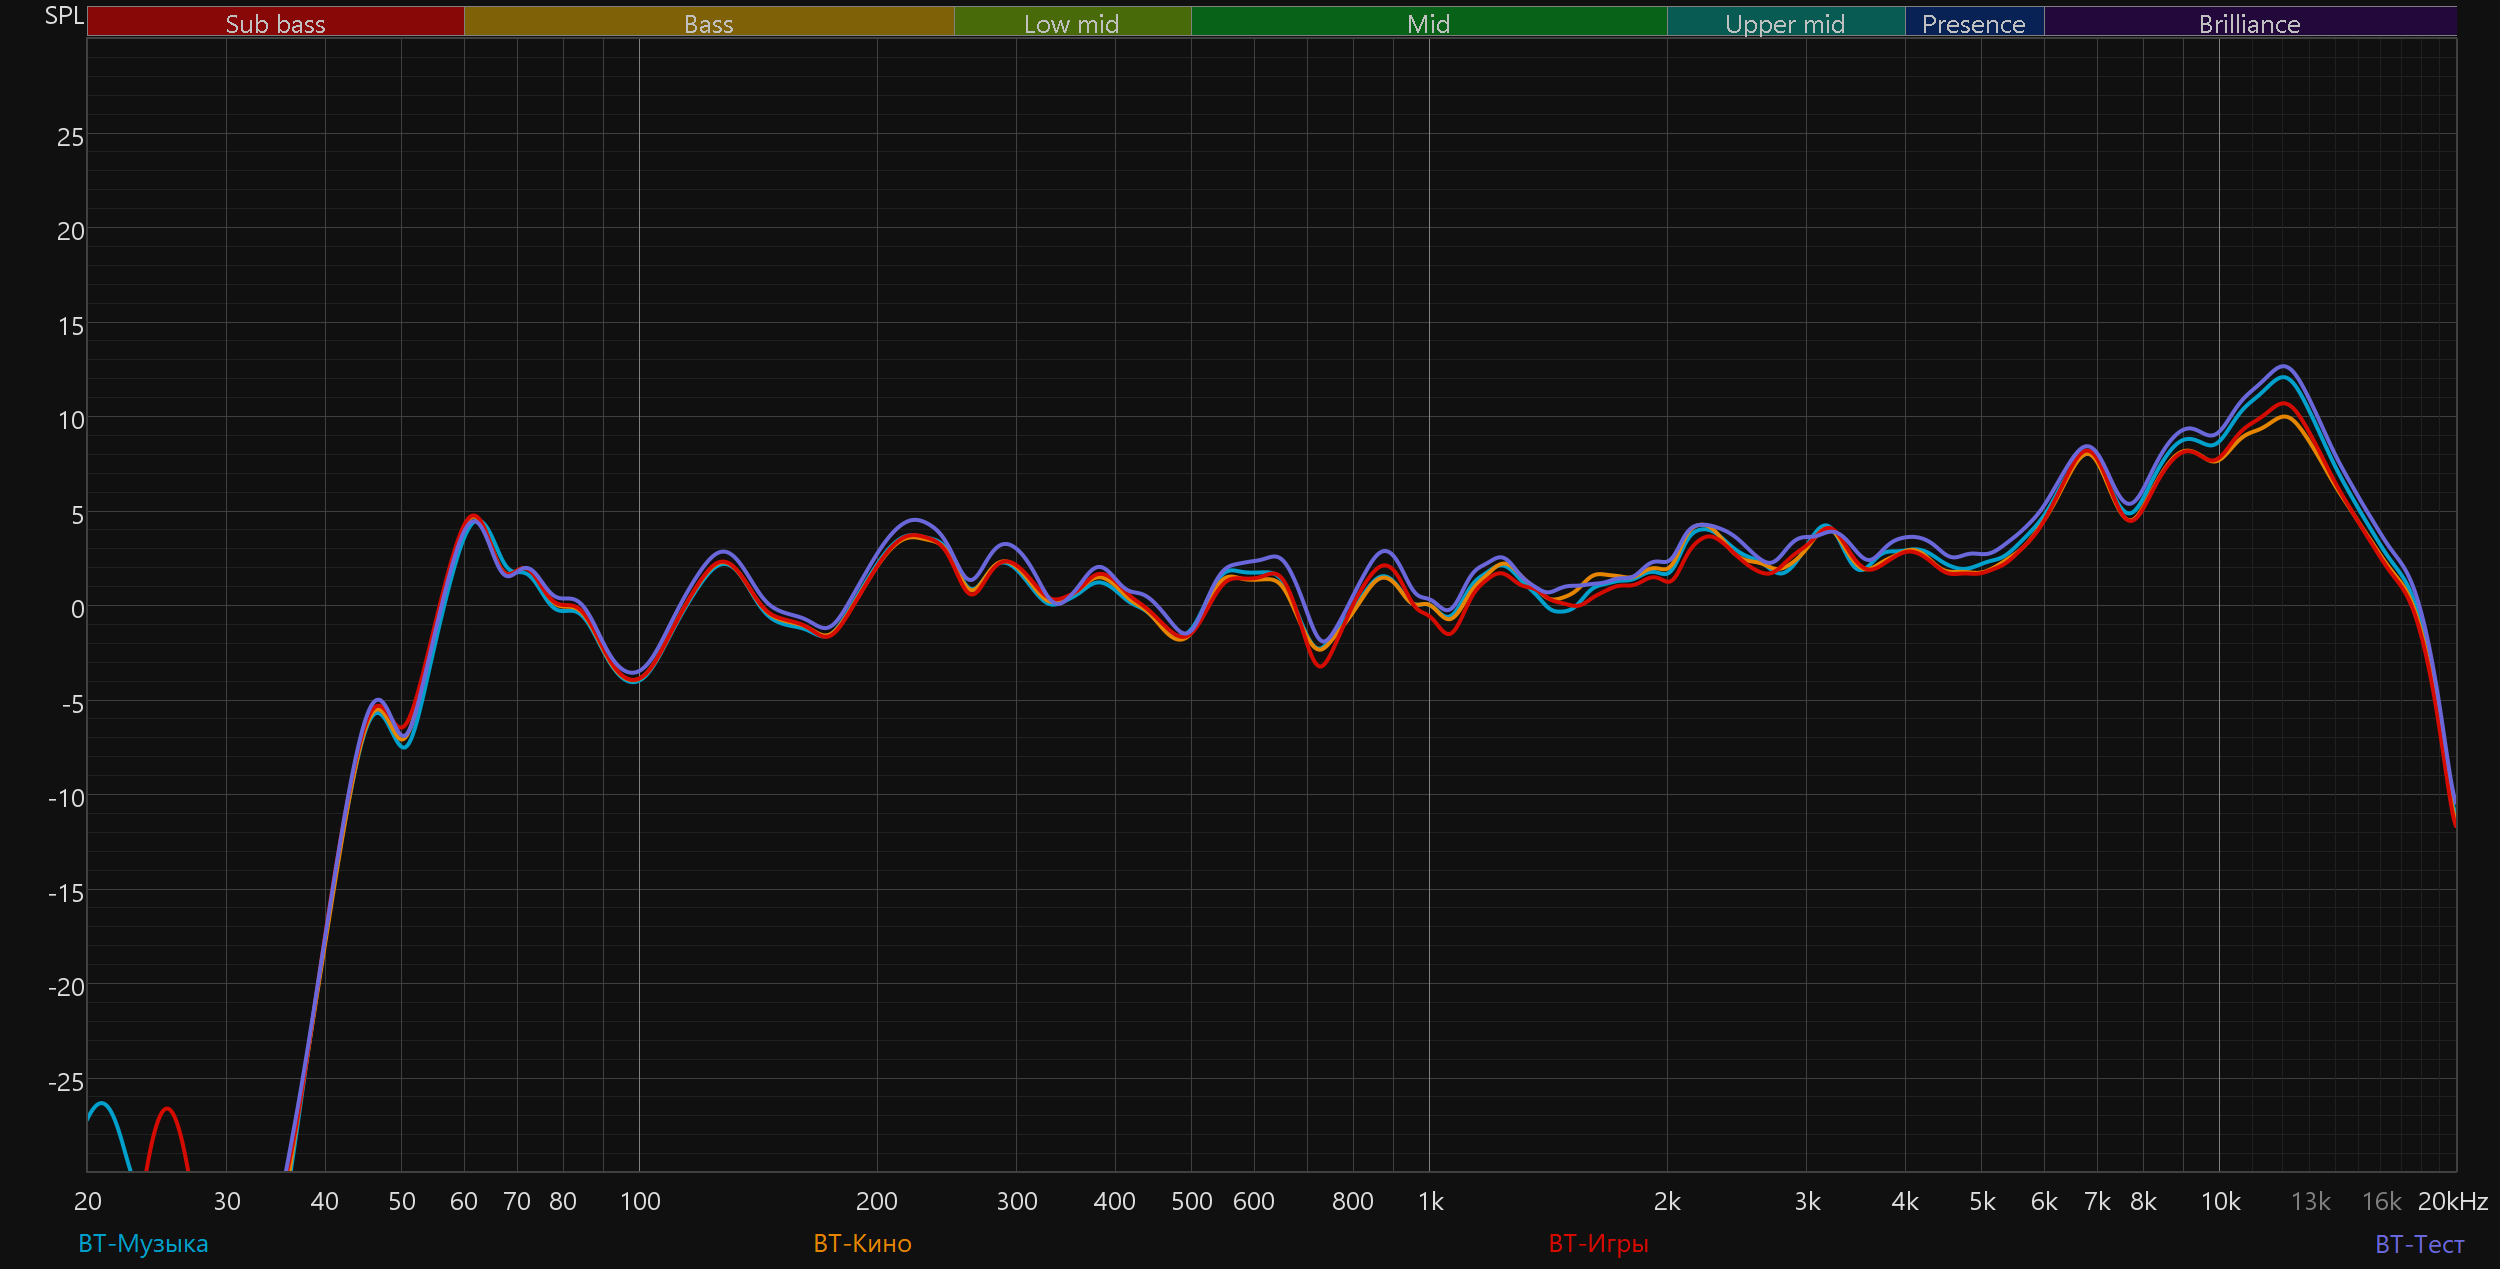Select the Low mid band header
This screenshot has width=2500, height=1269.
[x=1071, y=23]
